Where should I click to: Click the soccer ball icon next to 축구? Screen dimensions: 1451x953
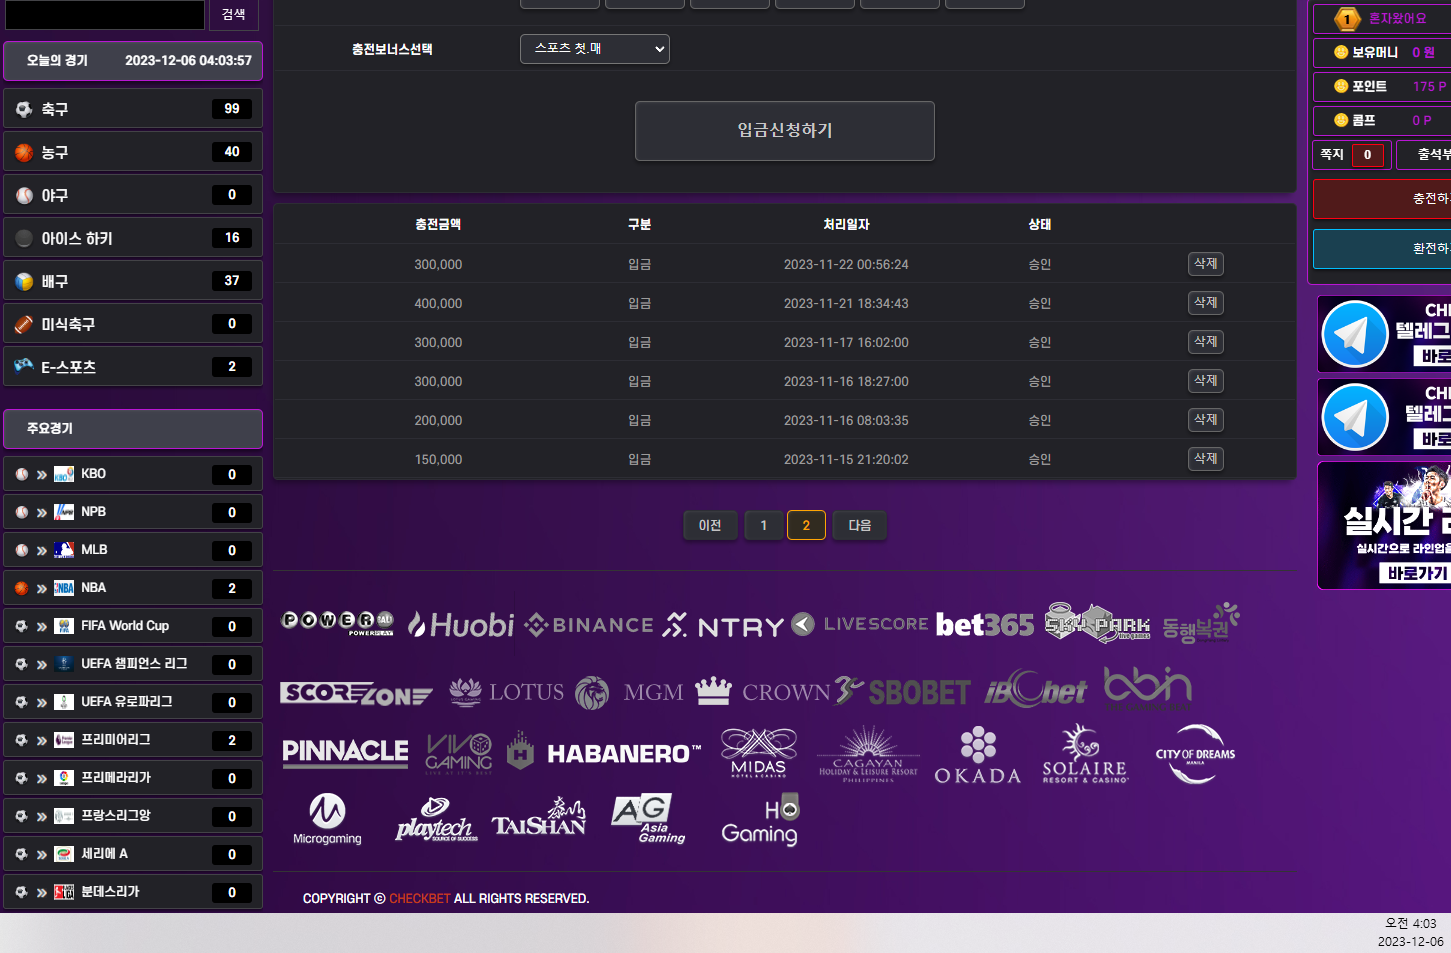point(24,109)
